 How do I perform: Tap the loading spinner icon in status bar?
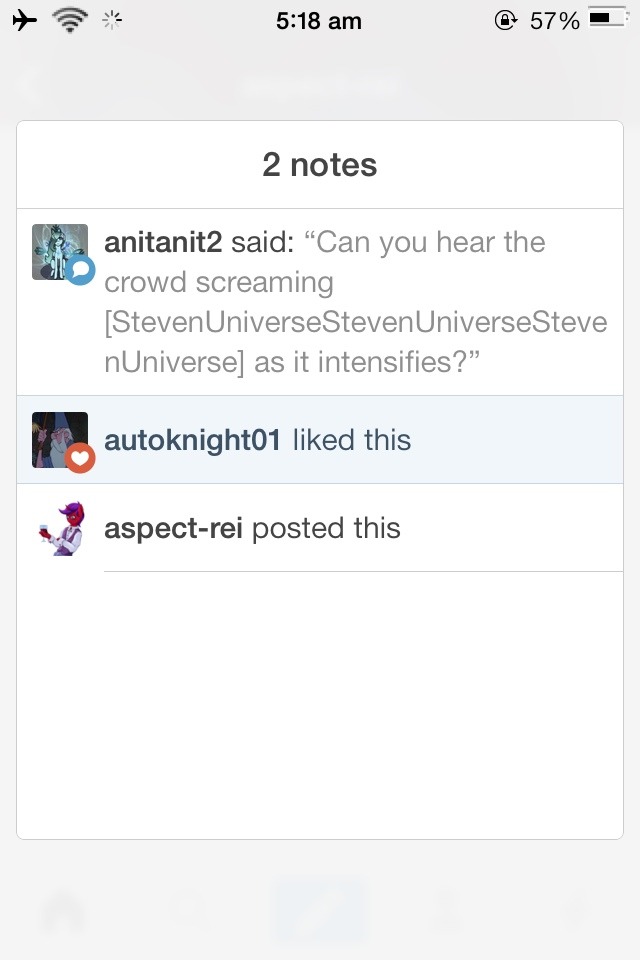click(x=112, y=20)
